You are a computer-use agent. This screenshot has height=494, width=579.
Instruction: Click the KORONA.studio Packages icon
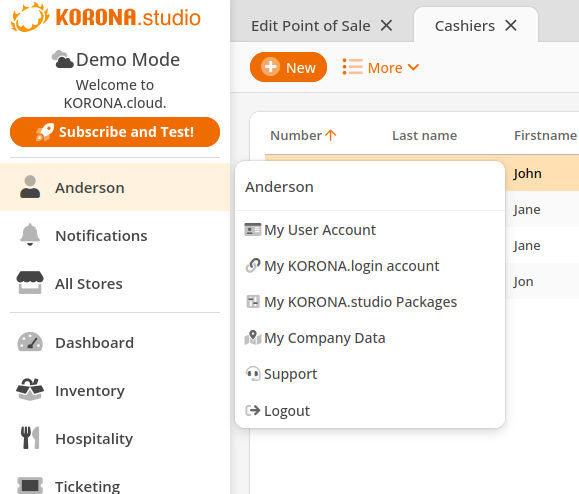pos(253,302)
